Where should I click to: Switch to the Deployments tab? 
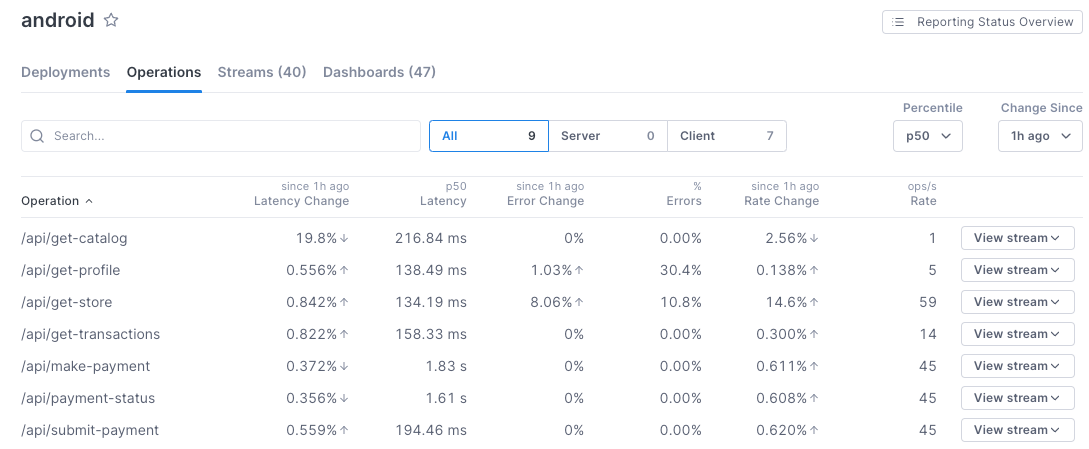coord(65,72)
